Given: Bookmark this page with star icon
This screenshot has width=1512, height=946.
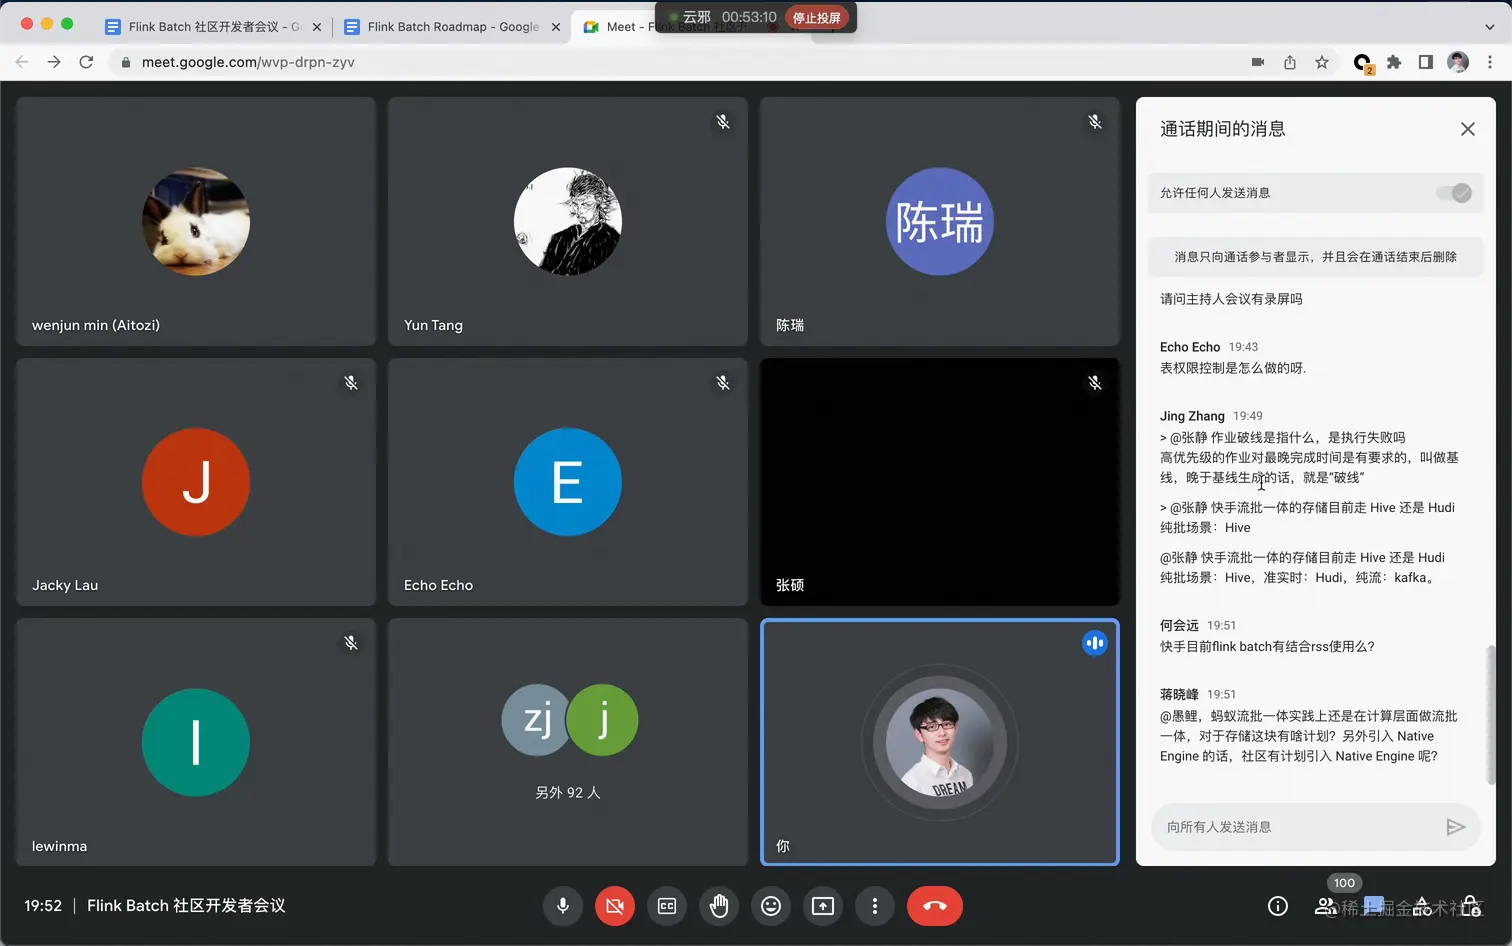Looking at the screenshot, I should click(1322, 62).
